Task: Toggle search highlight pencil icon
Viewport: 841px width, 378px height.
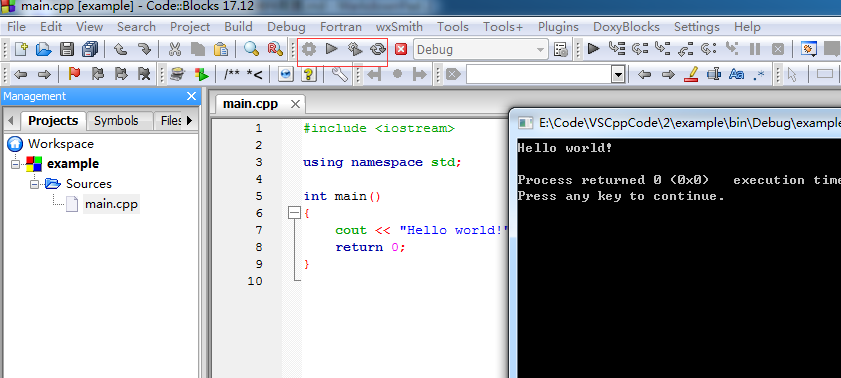Action: (x=691, y=74)
